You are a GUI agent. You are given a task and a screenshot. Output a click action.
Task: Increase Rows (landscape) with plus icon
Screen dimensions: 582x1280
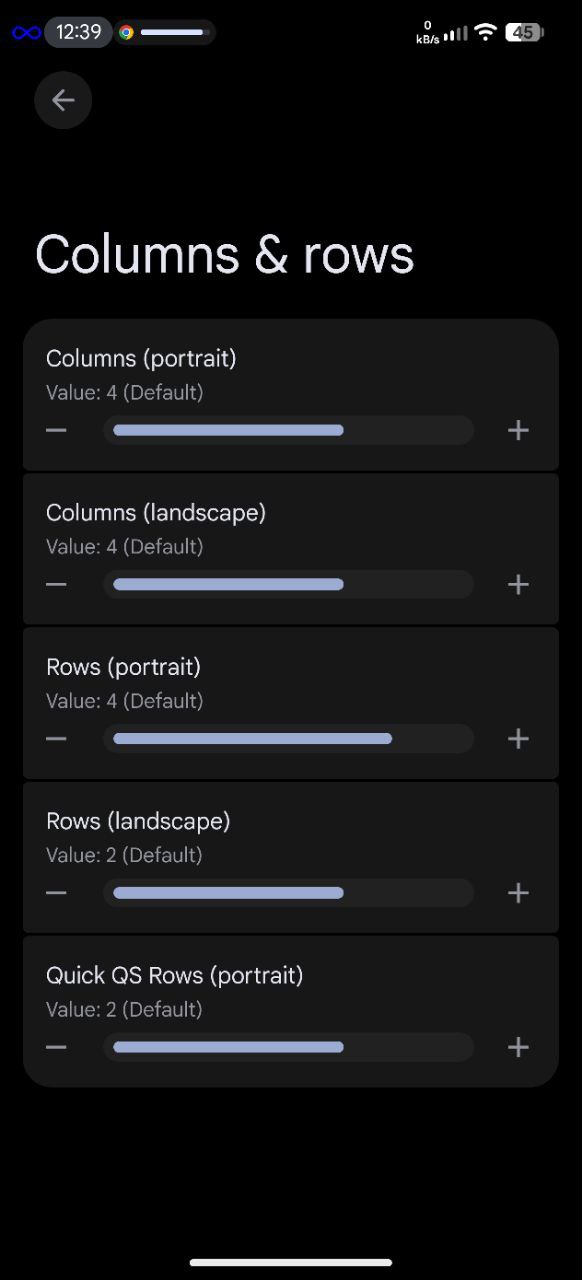pyautogui.click(x=518, y=893)
